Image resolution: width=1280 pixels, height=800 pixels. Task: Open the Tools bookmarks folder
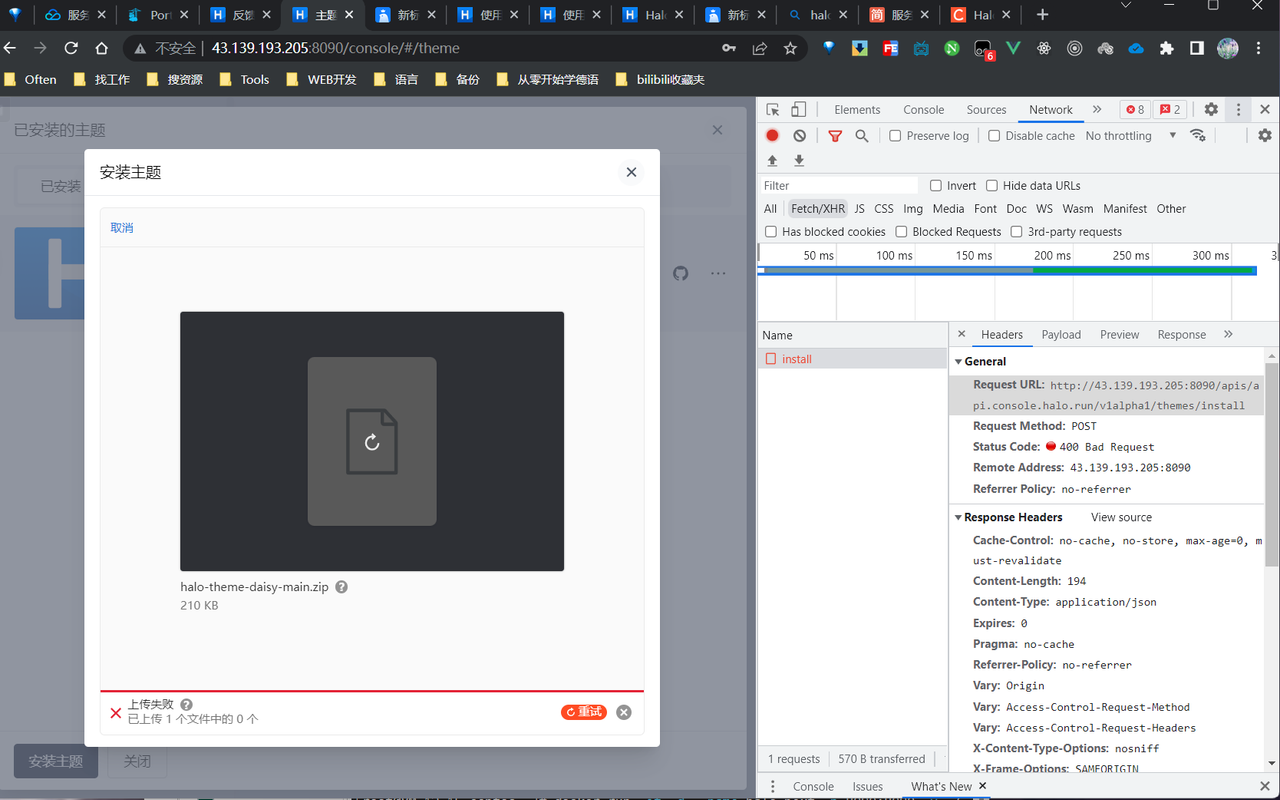tap(244, 79)
